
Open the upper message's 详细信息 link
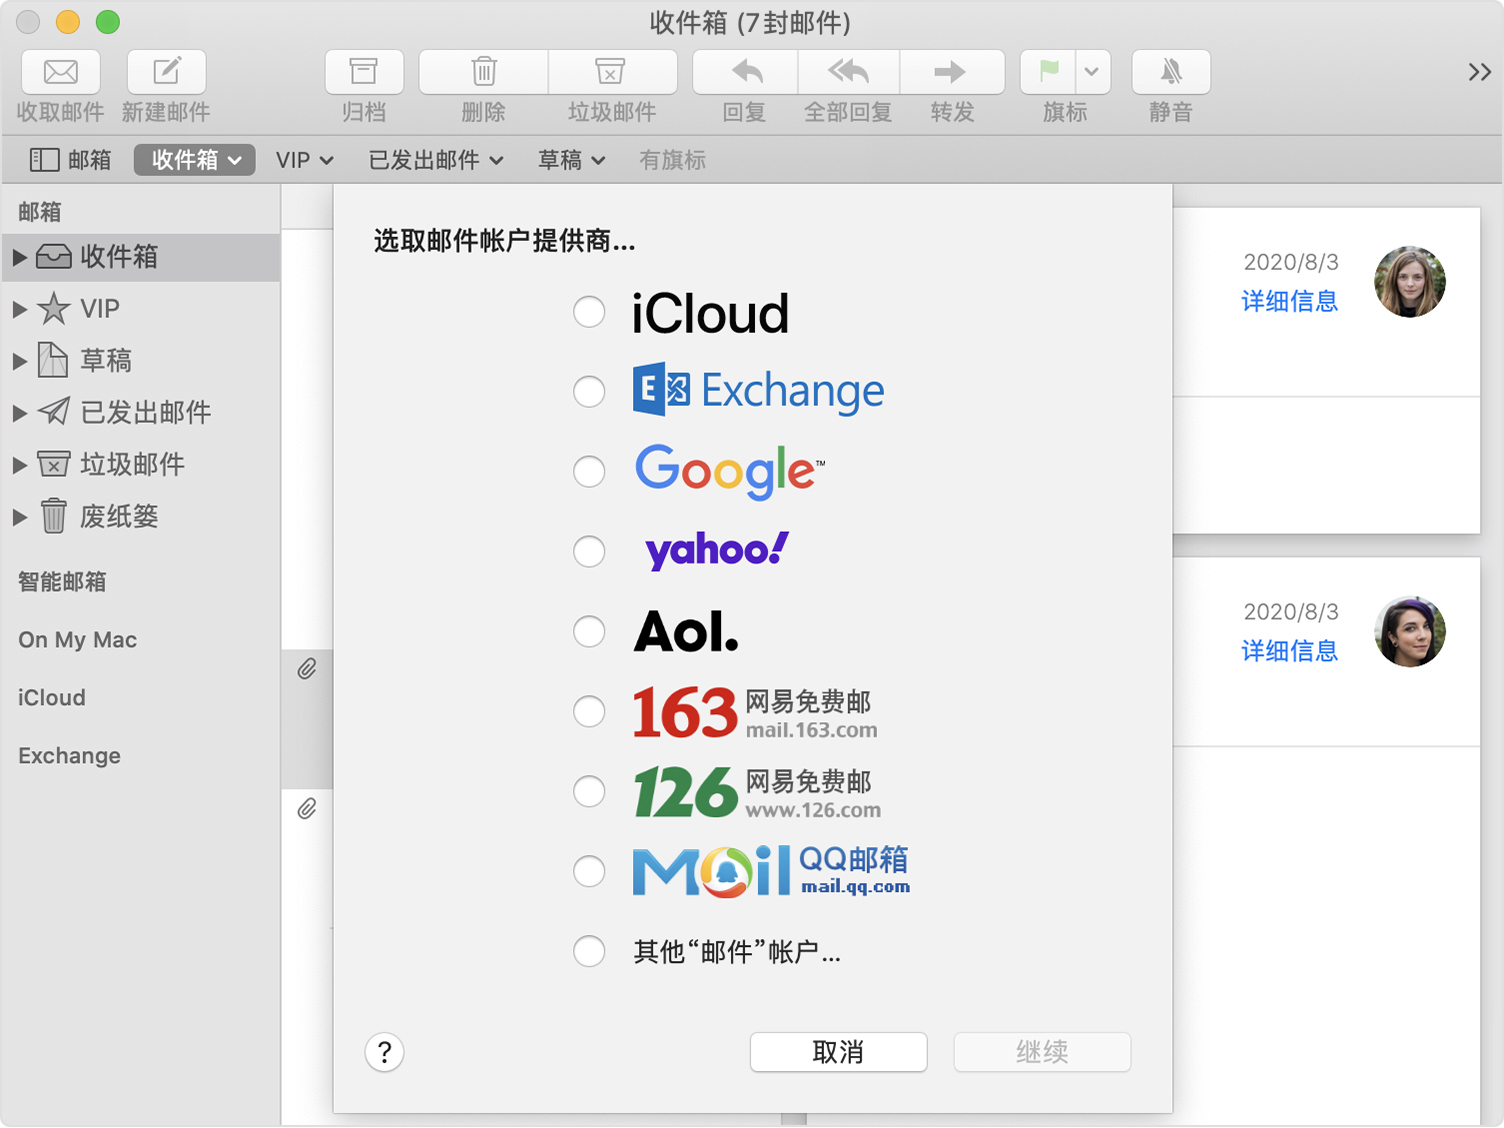(1289, 301)
